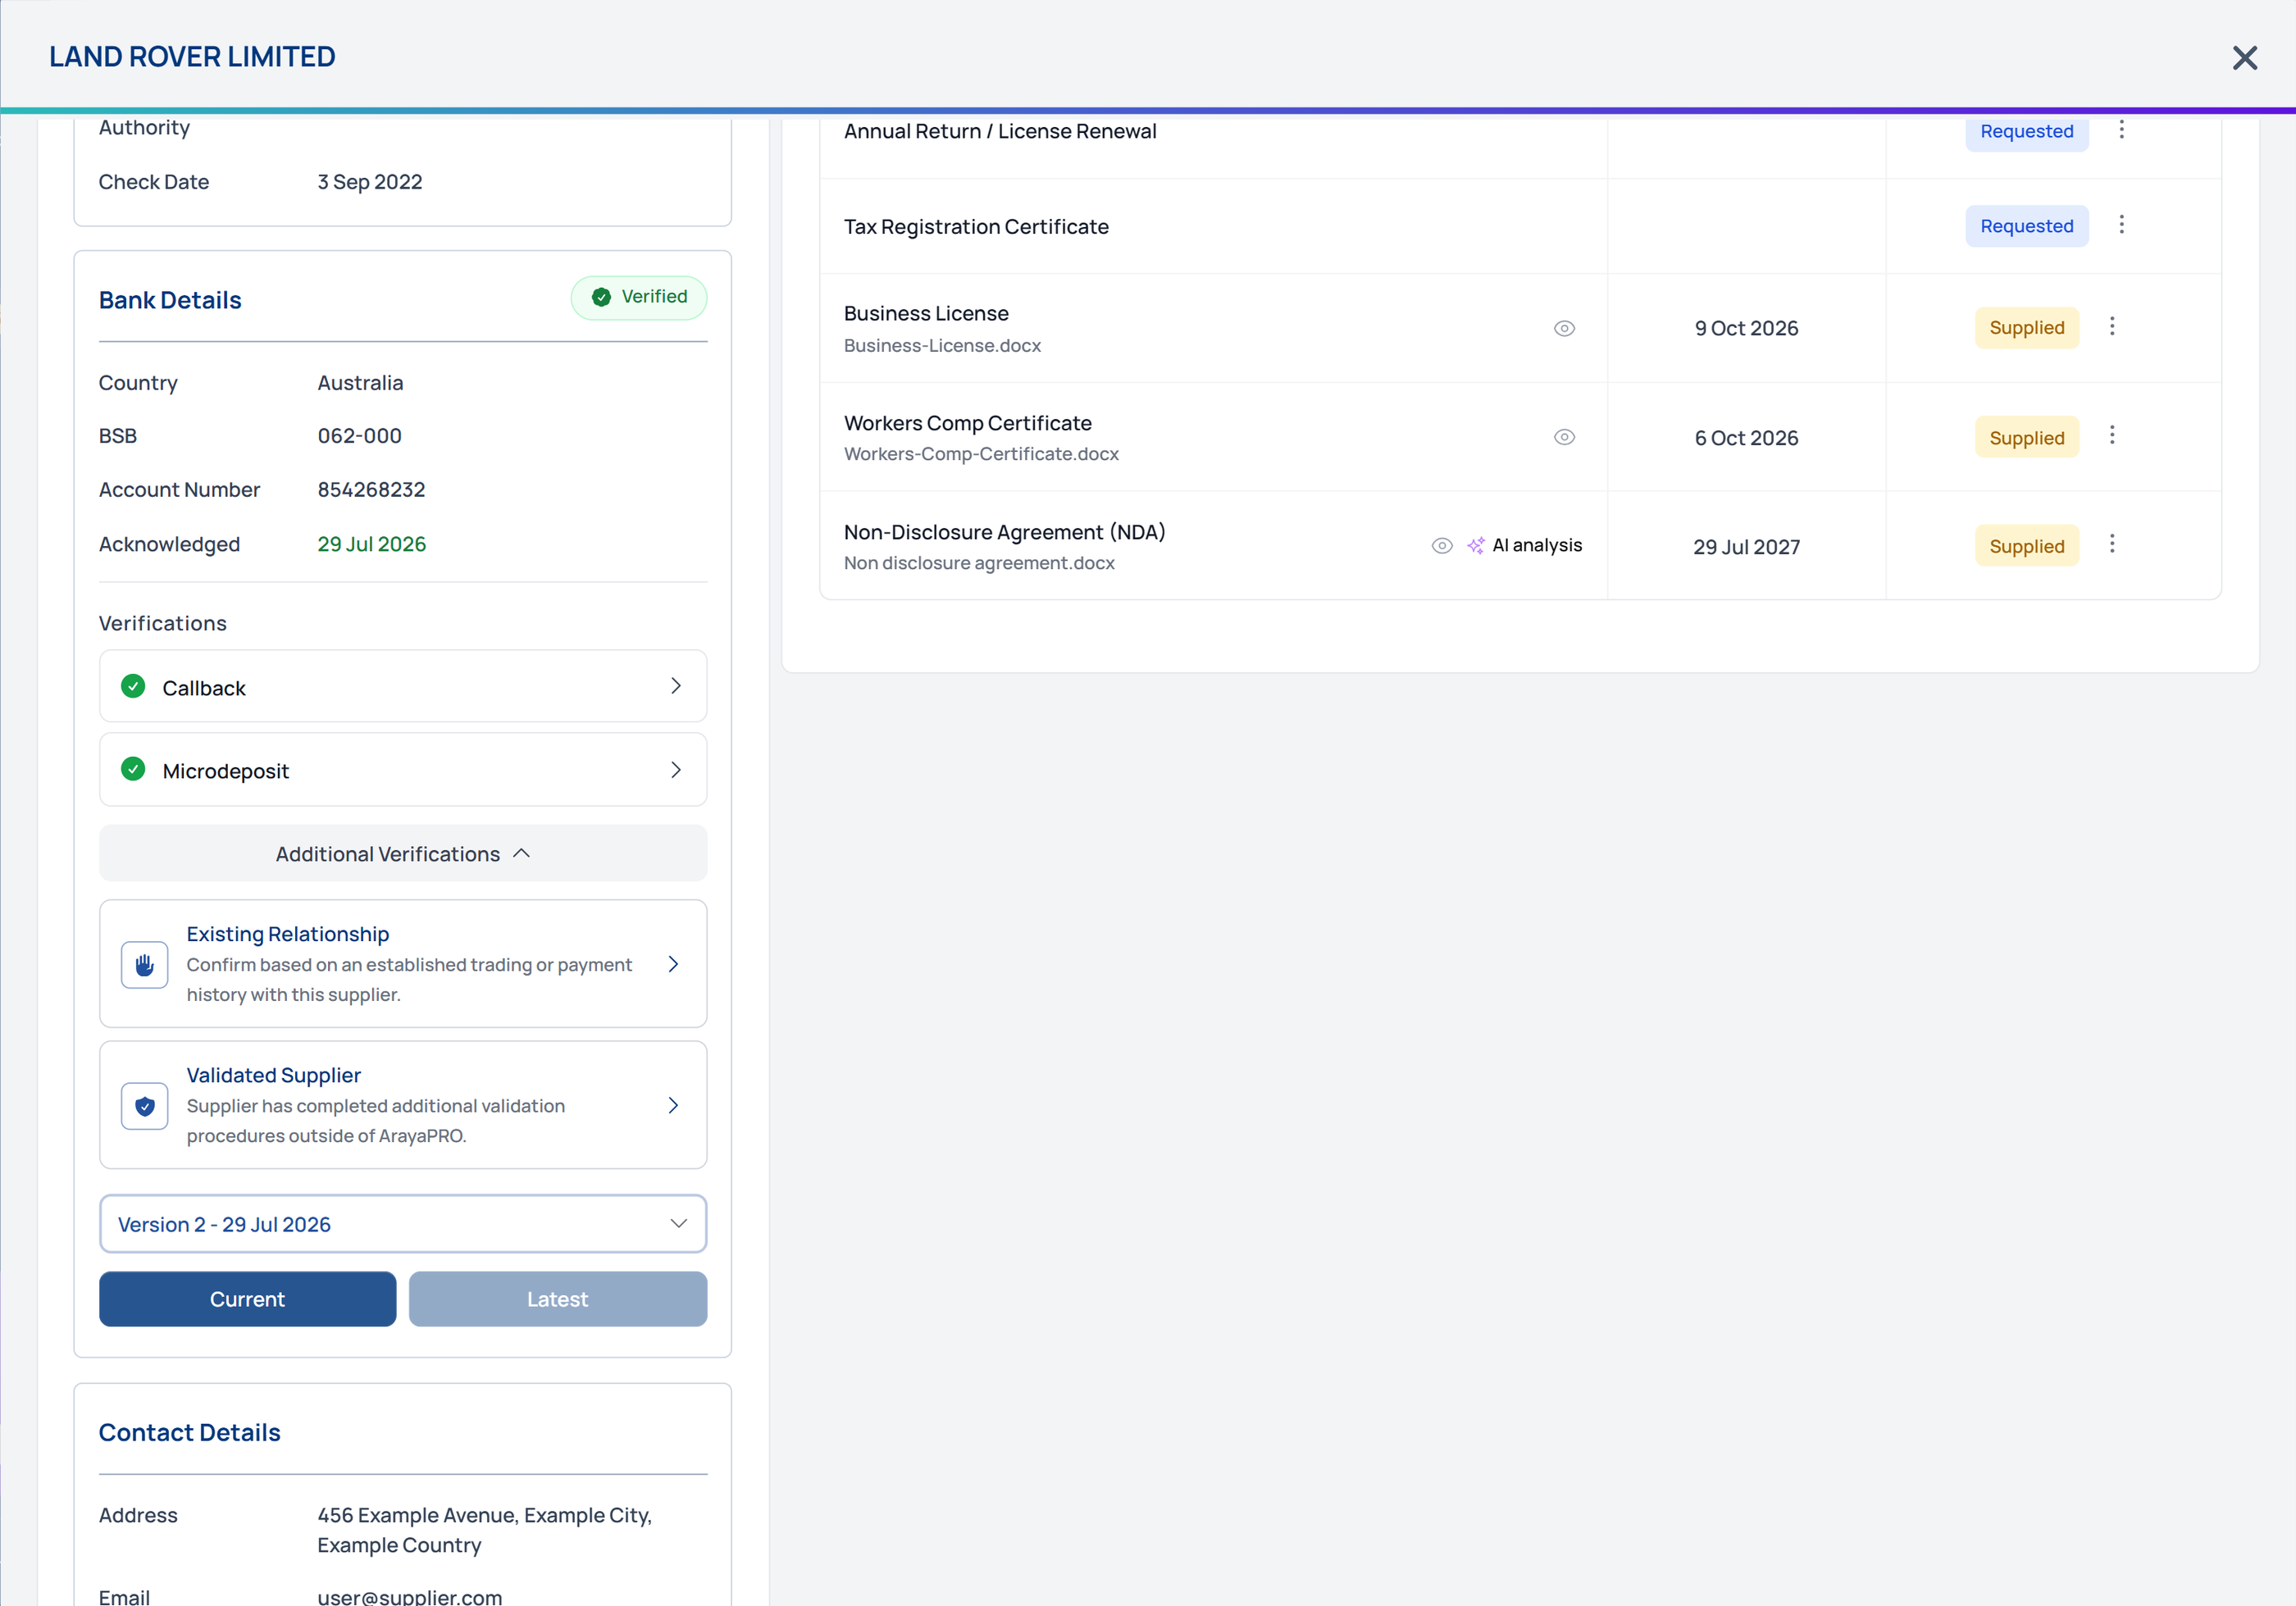
Task: Click email user@supplier.com
Action: coord(410,1596)
